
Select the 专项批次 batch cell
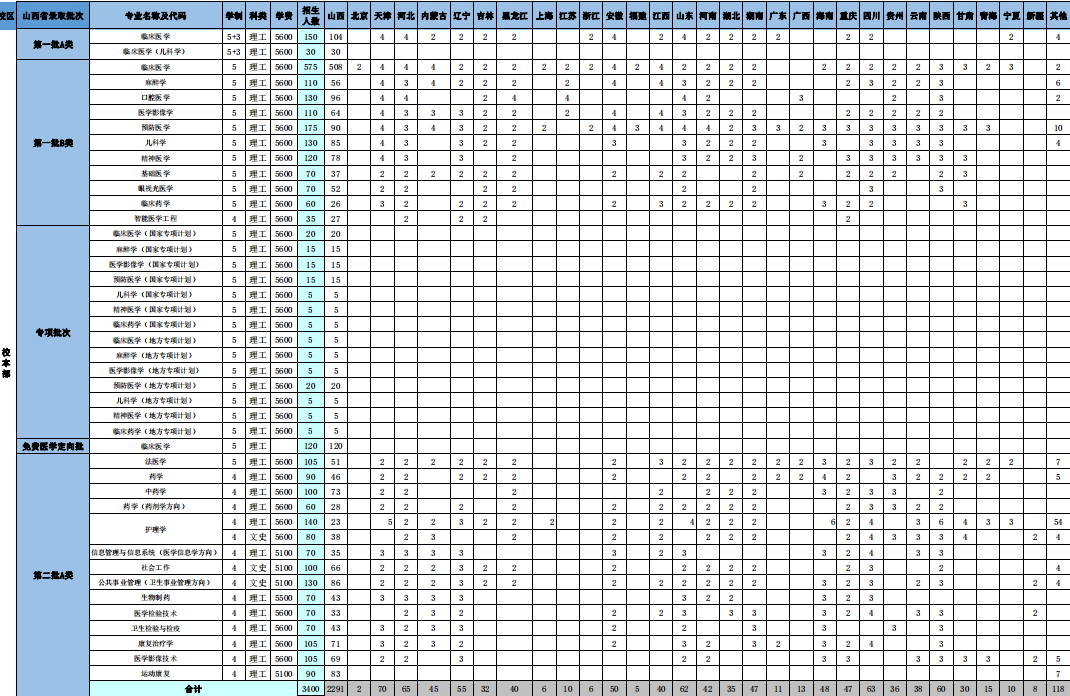[53, 332]
